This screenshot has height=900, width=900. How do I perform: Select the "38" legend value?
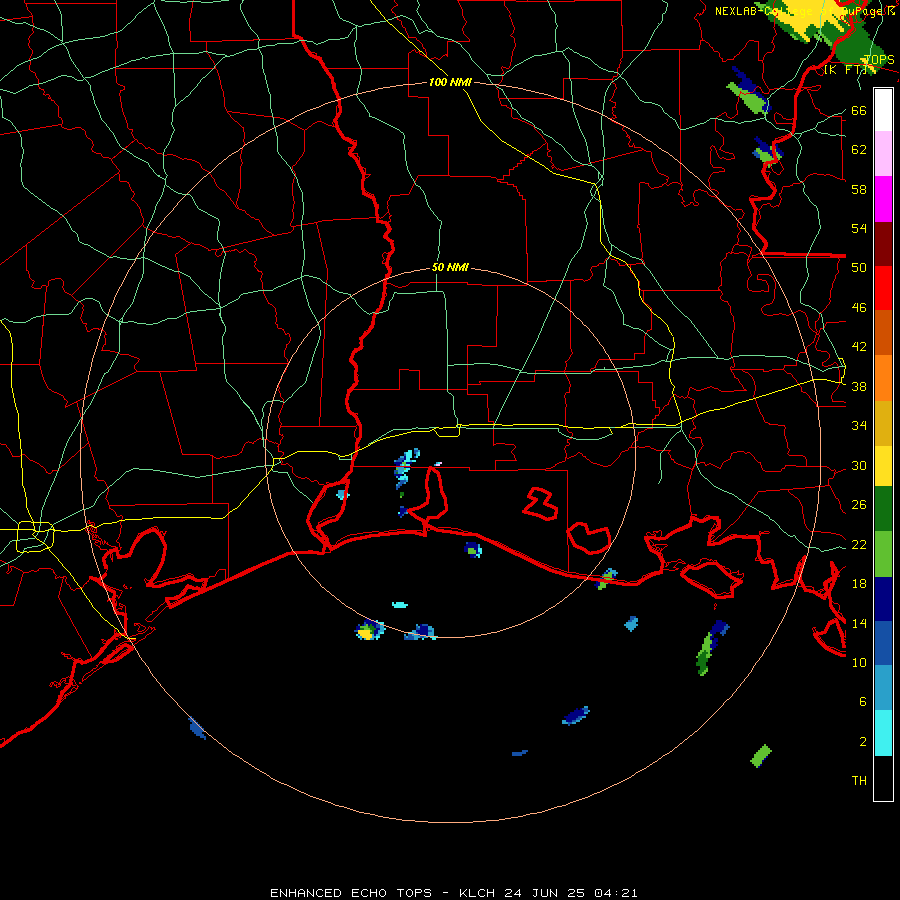(859, 387)
